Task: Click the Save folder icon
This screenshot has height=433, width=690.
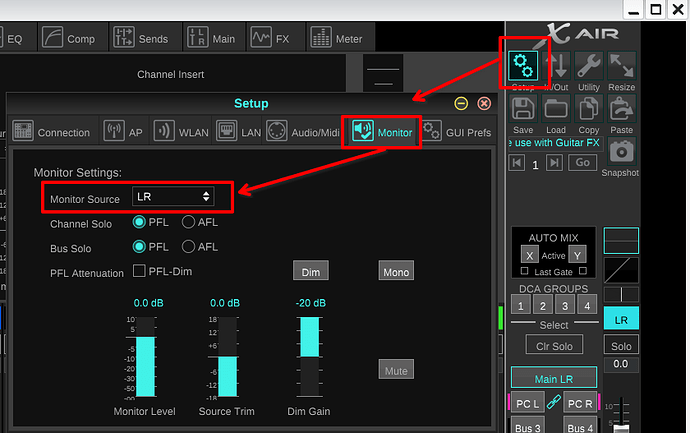Action: (523, 108)
